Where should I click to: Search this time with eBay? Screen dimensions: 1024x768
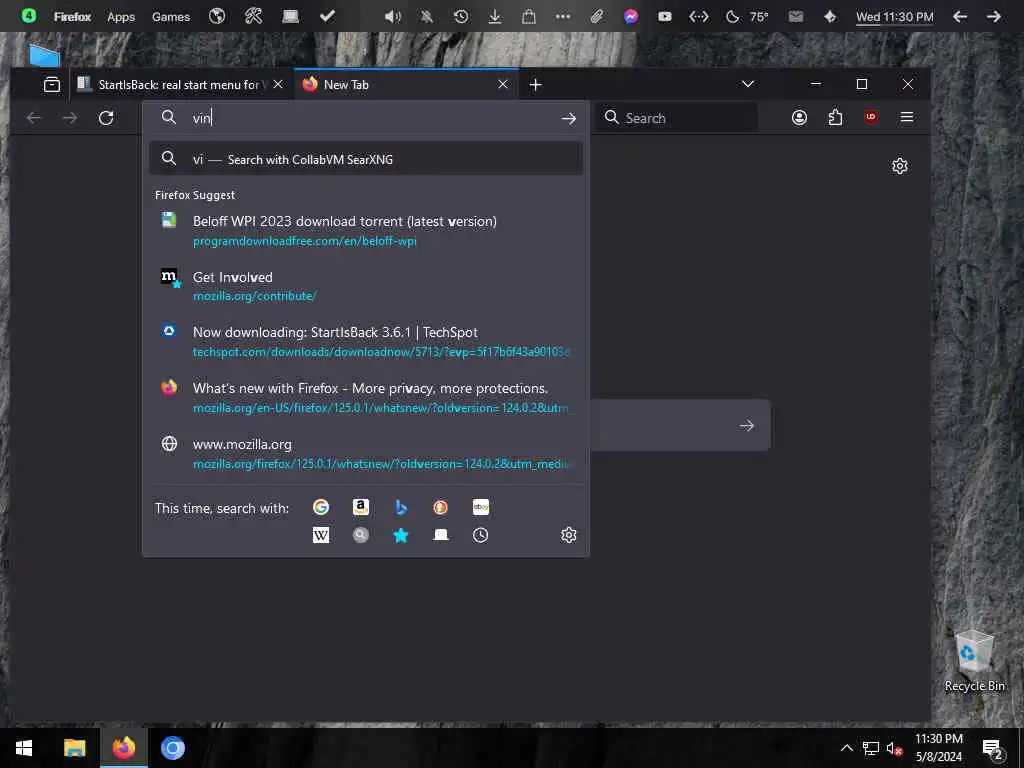pos(481,507)
